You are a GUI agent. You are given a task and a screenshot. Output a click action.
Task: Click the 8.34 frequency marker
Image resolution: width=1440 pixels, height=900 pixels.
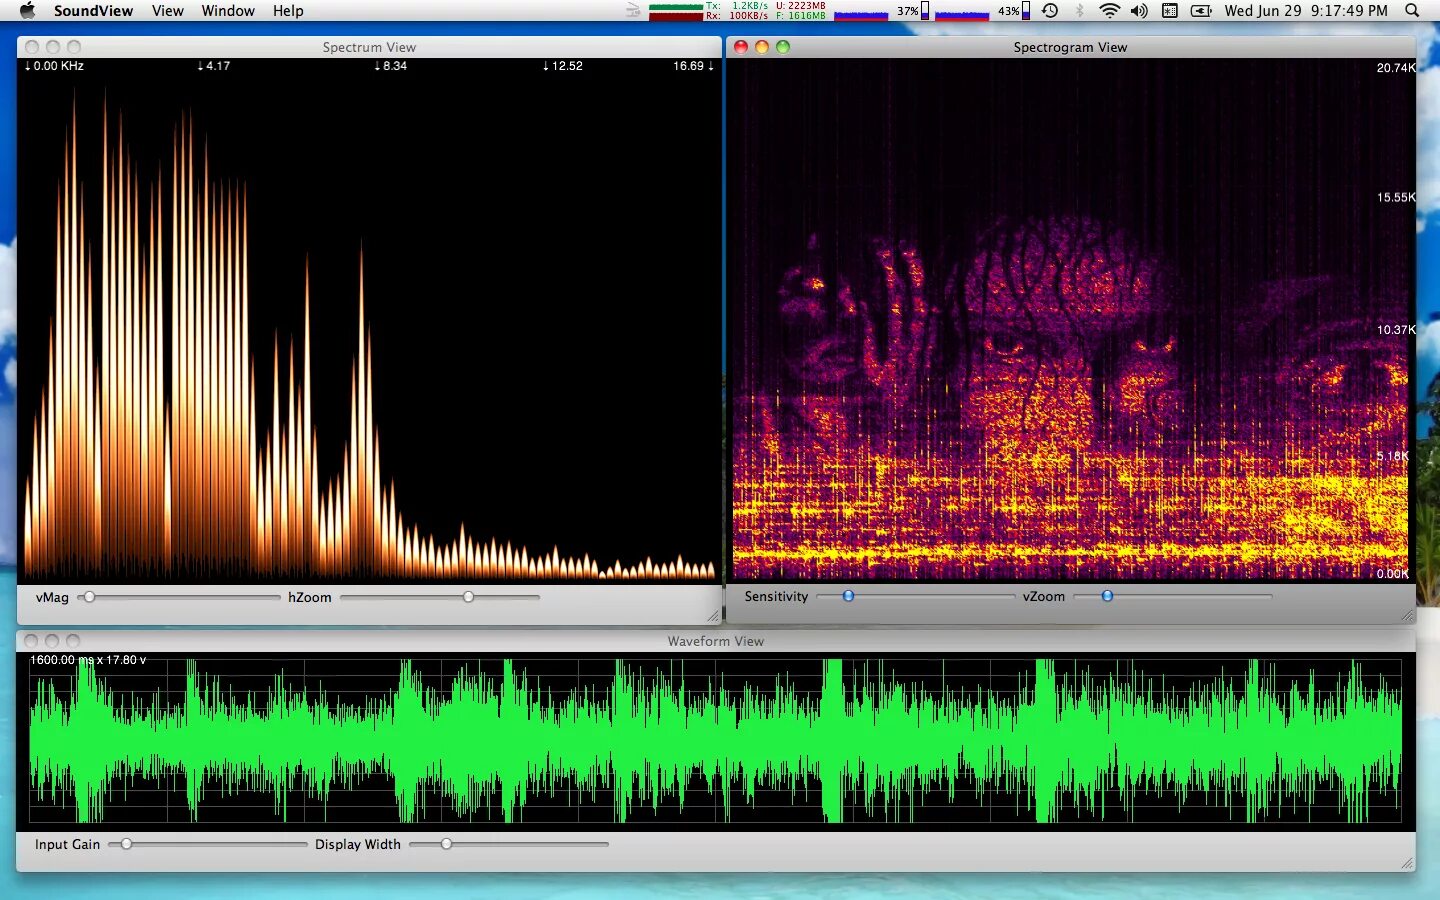(x=391, y=66)
